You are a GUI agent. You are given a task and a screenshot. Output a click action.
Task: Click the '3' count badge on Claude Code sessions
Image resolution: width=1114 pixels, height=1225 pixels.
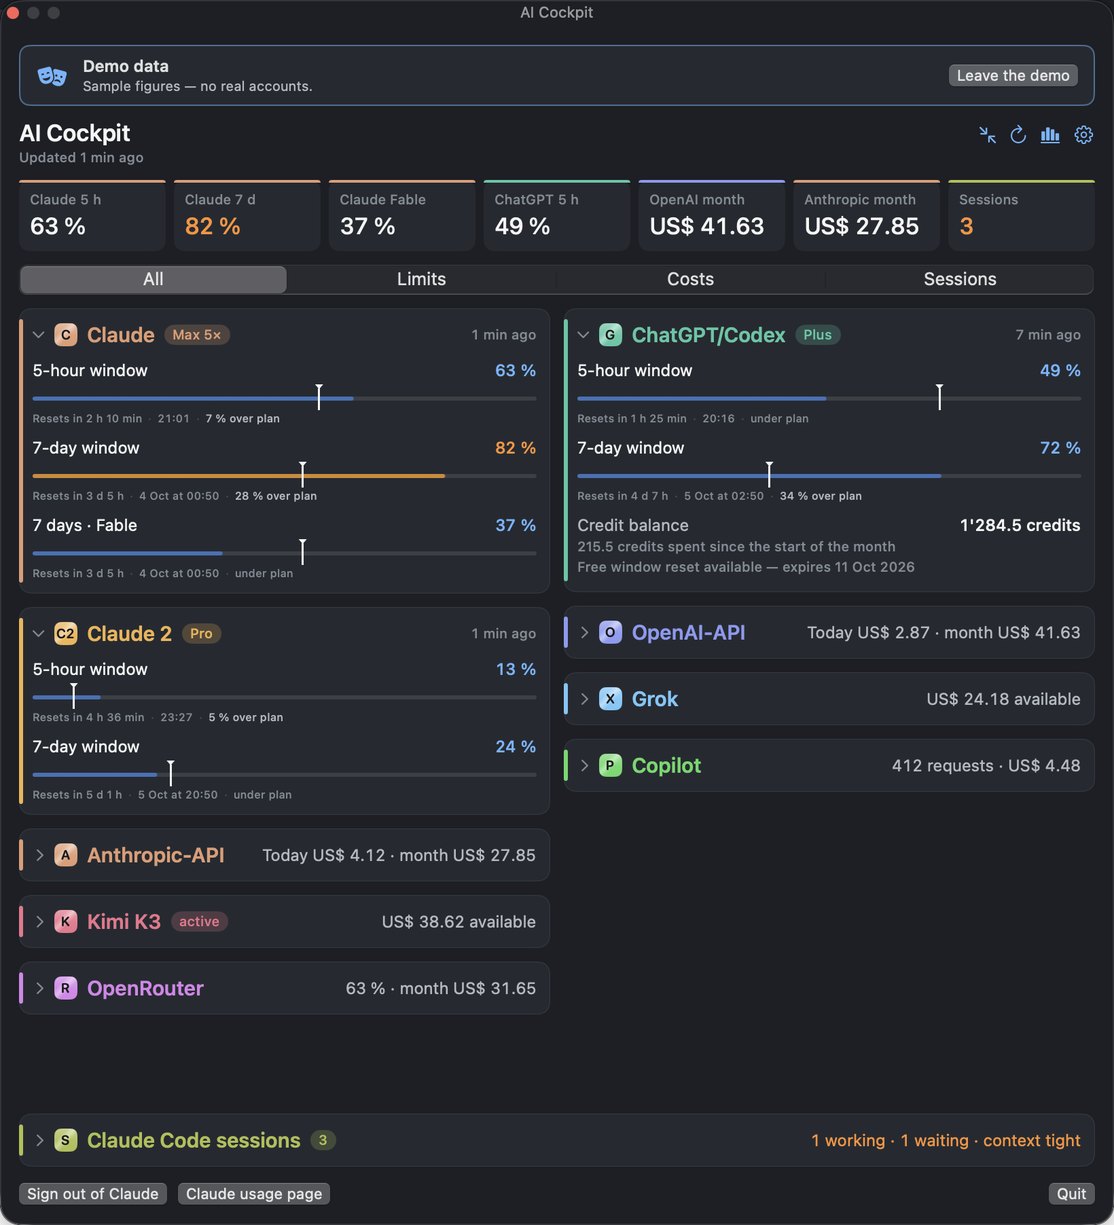point(323,1140)
